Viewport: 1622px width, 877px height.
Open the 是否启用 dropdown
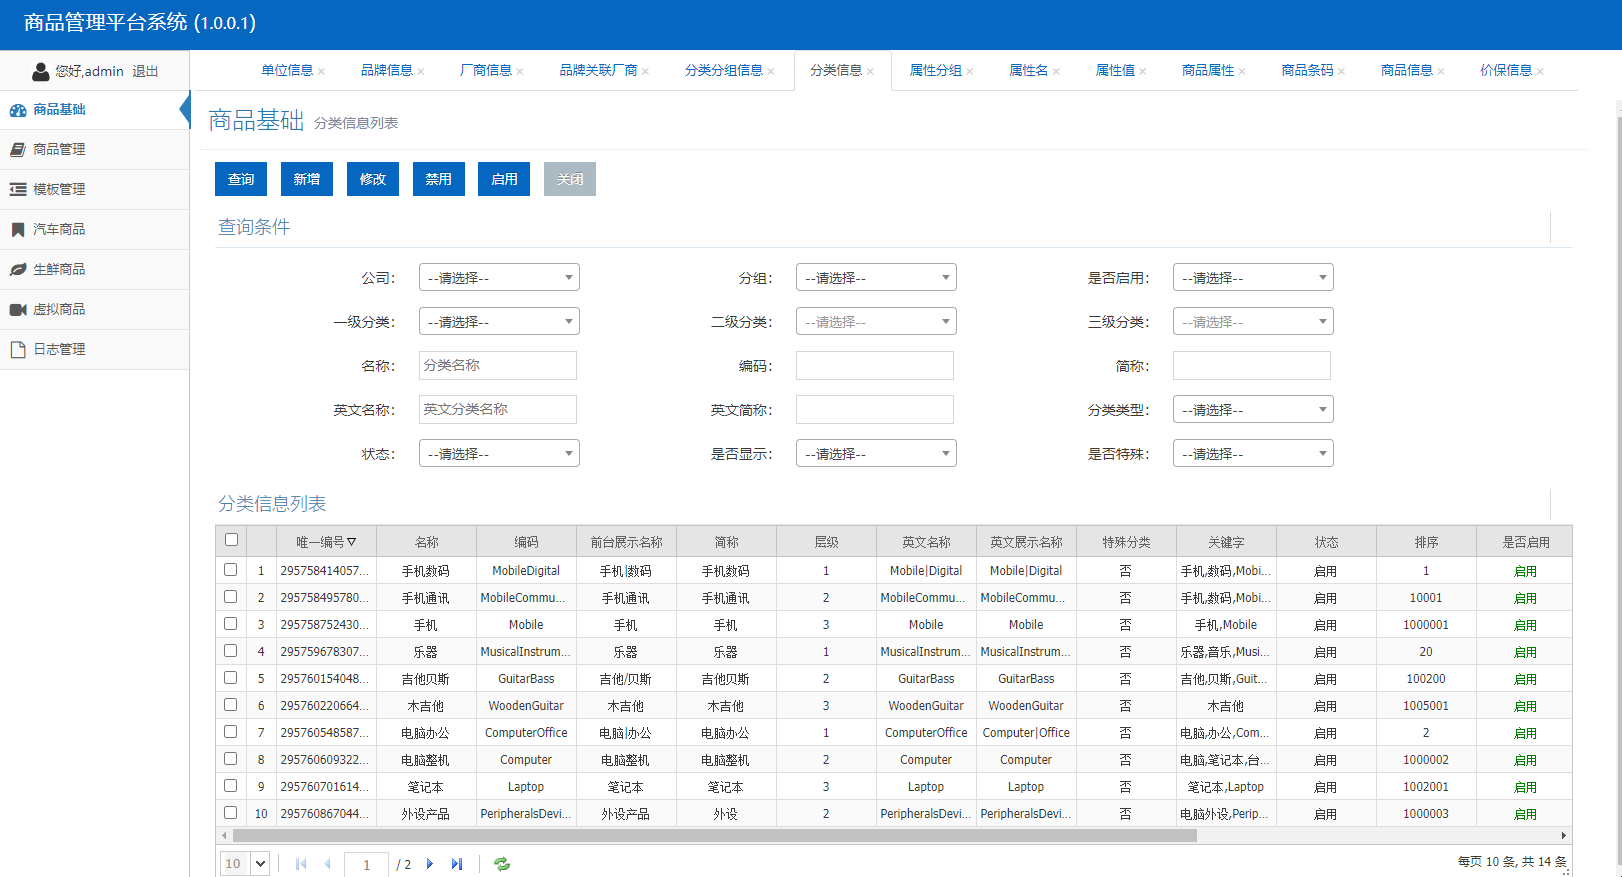pos(1253,278)
